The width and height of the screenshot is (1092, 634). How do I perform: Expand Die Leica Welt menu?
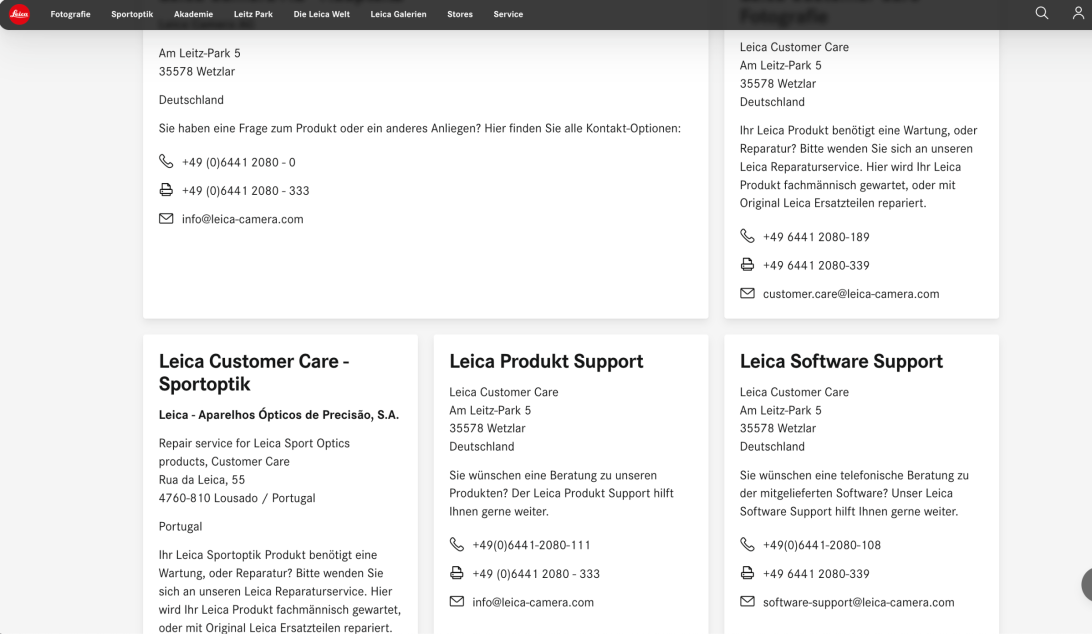[x=321, y=14]
